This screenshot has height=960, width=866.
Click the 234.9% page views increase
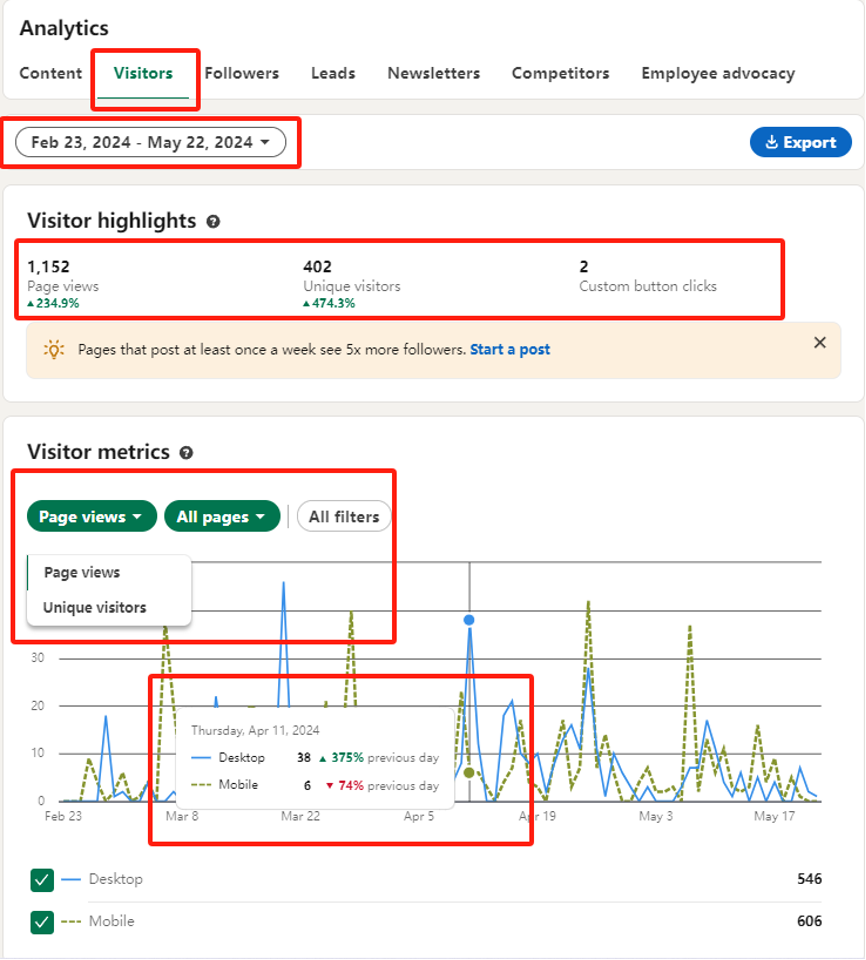click(x=53, y=303)
